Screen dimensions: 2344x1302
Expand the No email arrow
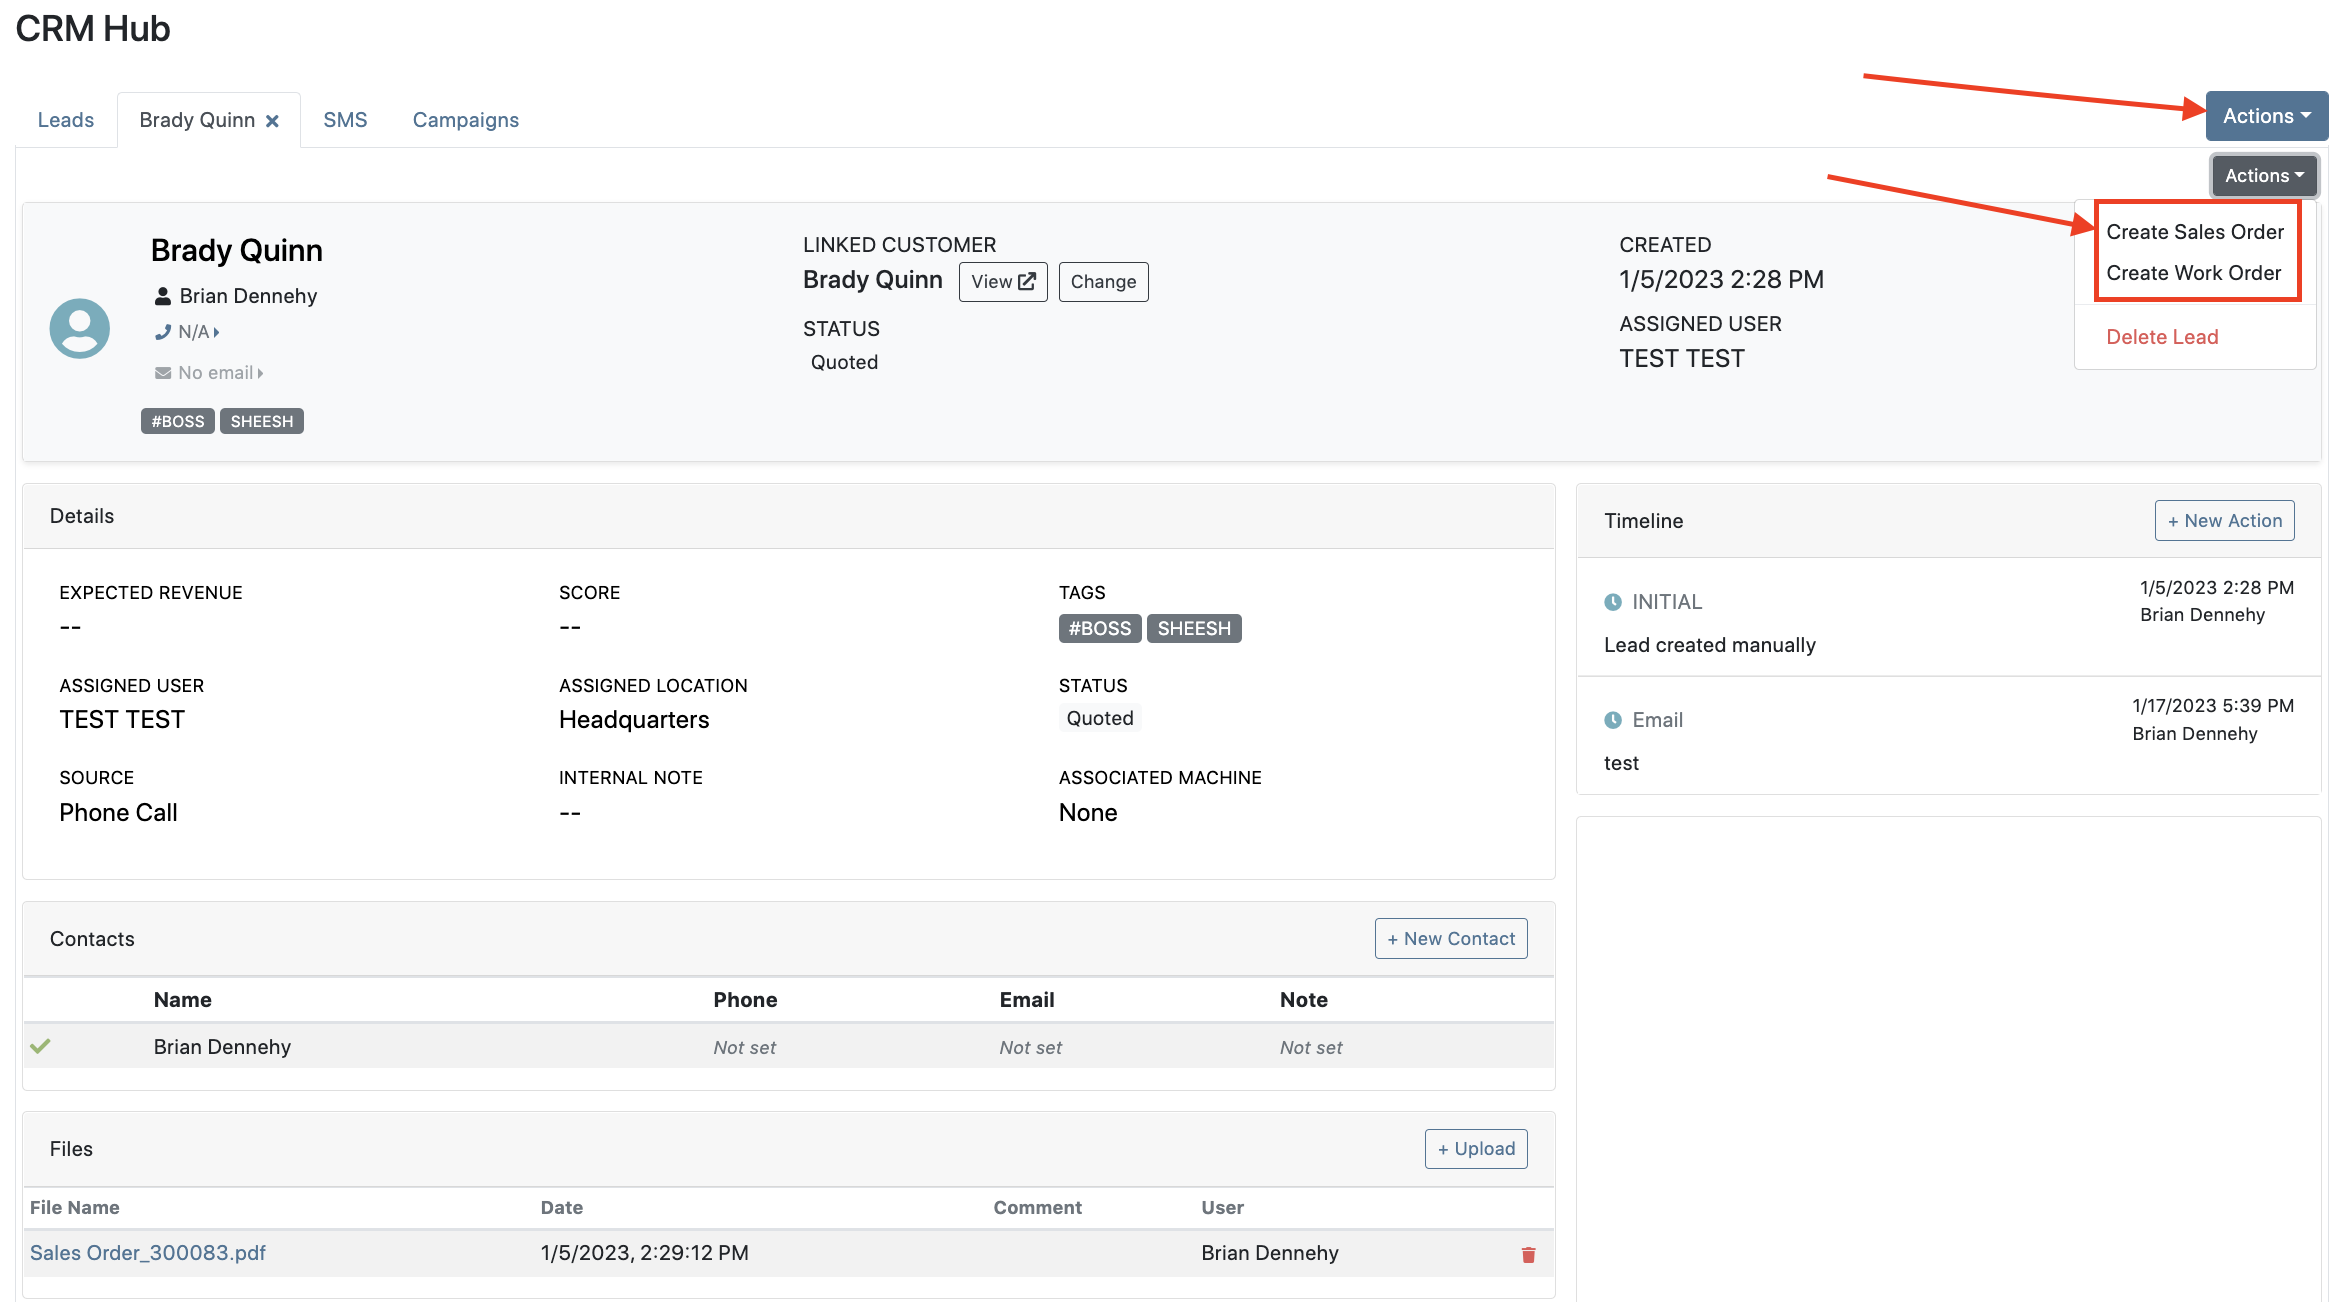coord(260,373)
